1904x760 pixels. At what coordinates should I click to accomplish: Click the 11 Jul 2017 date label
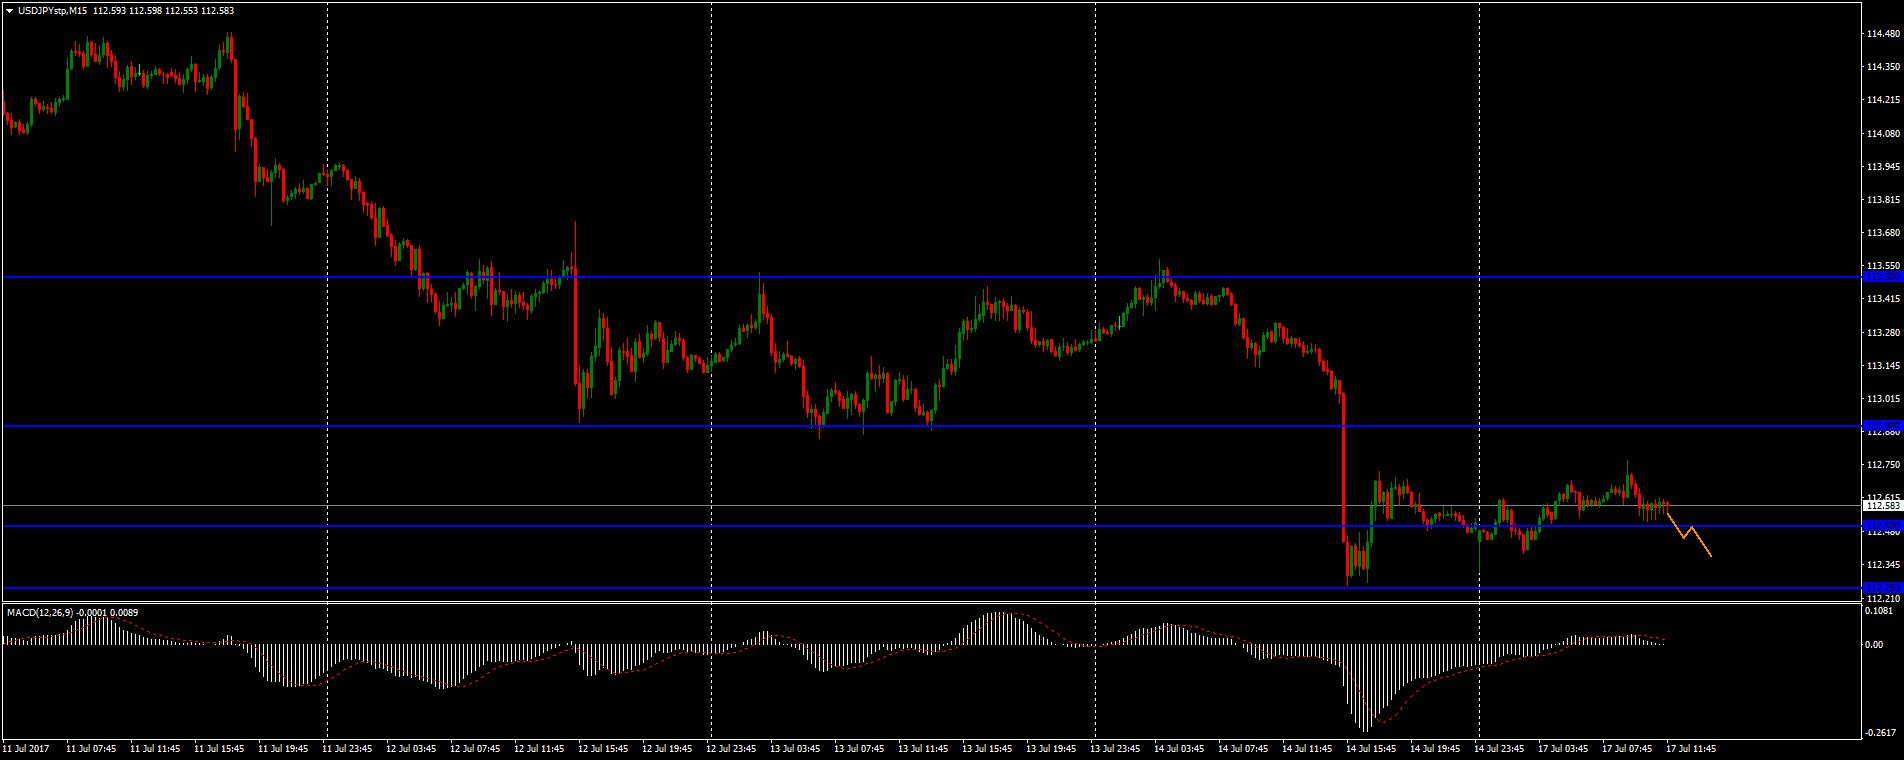[x=26, y=748]
